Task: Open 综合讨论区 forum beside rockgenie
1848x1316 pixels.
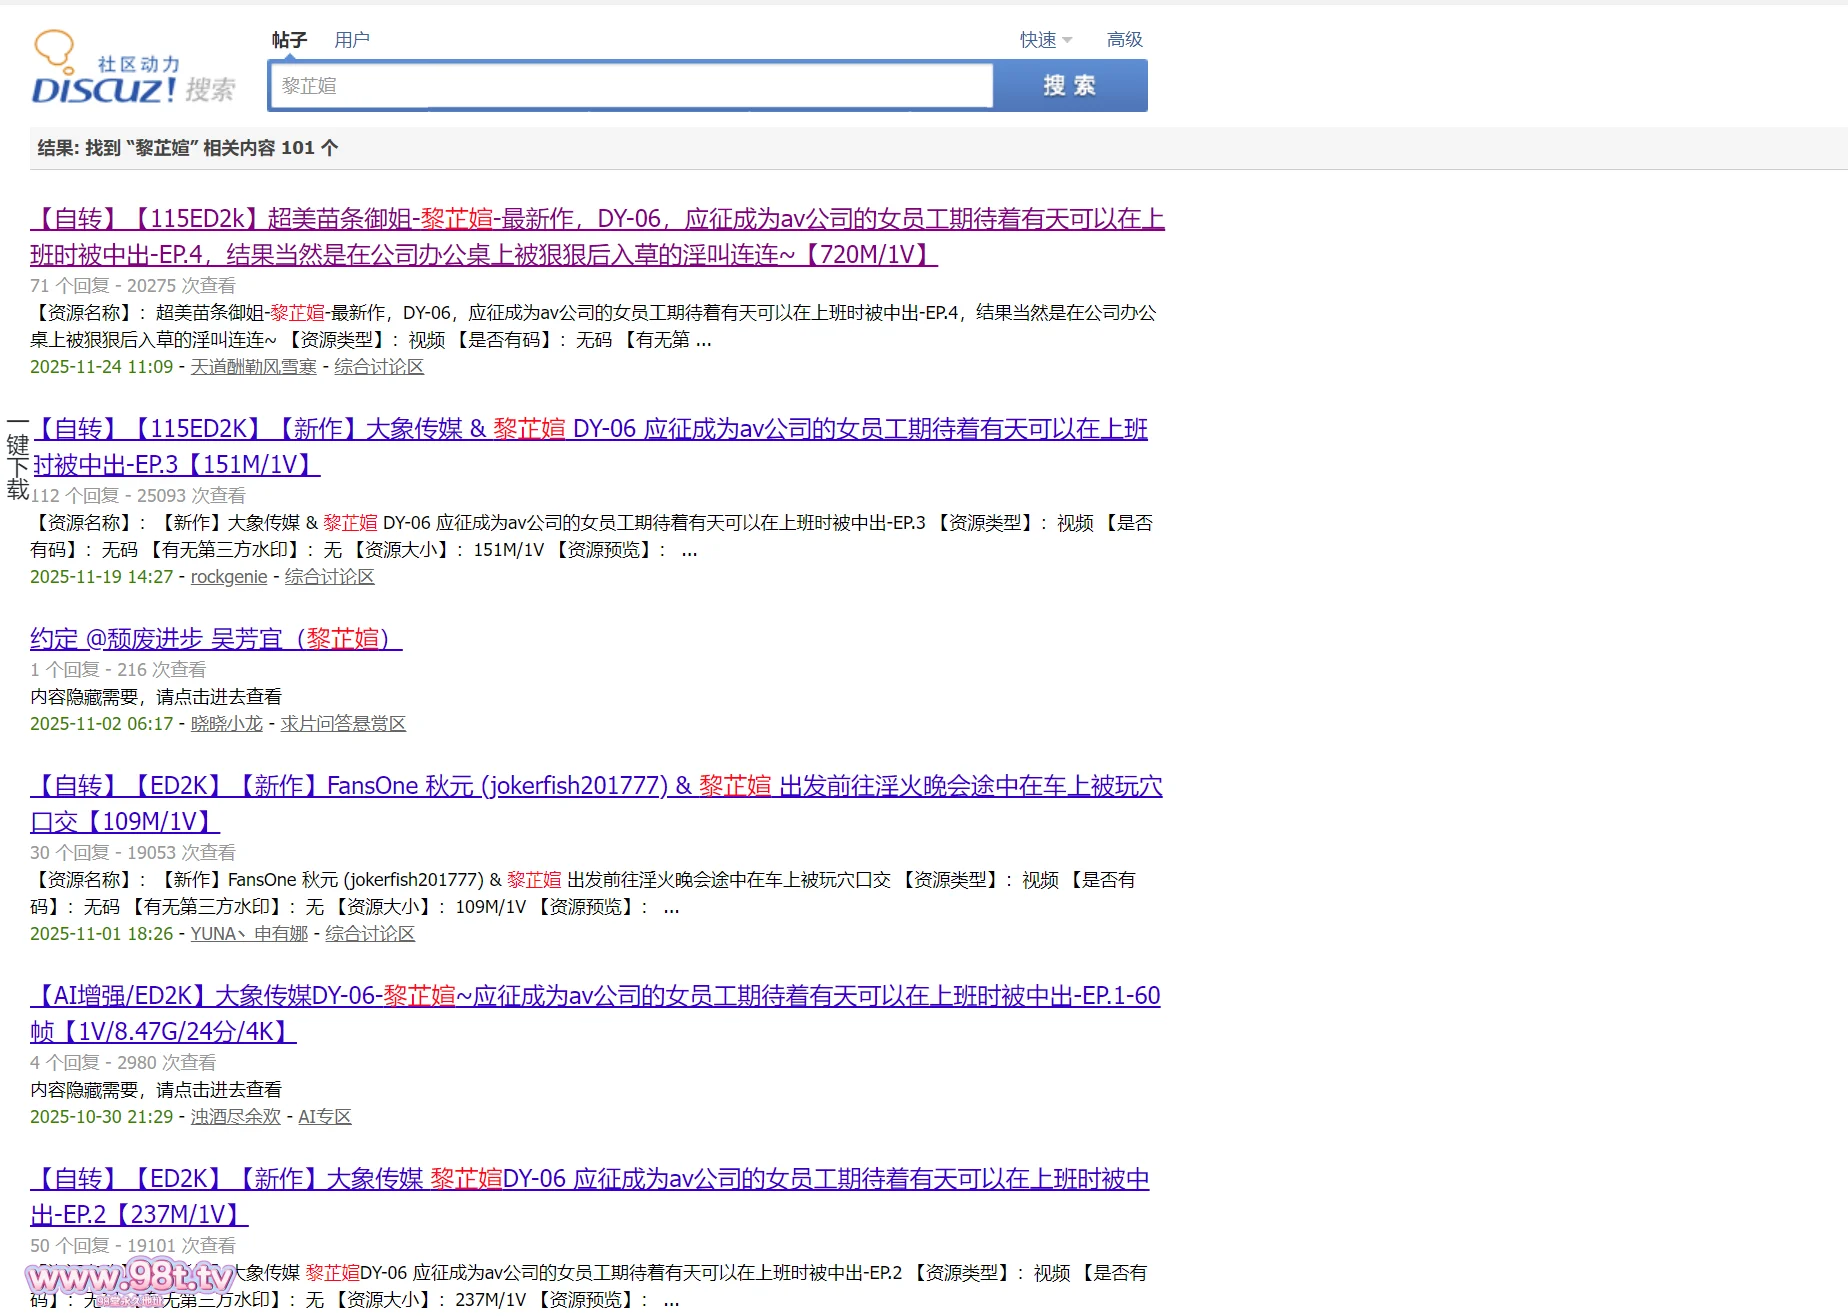Action: coord(329,577)
